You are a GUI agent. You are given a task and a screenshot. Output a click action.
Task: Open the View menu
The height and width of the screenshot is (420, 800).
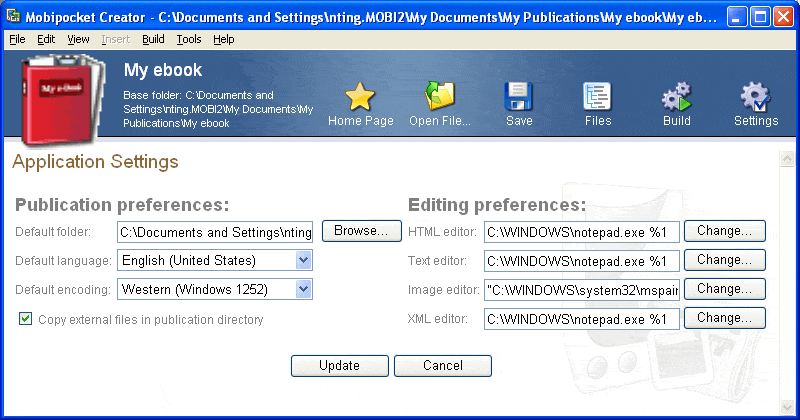[x=78, y=39]
